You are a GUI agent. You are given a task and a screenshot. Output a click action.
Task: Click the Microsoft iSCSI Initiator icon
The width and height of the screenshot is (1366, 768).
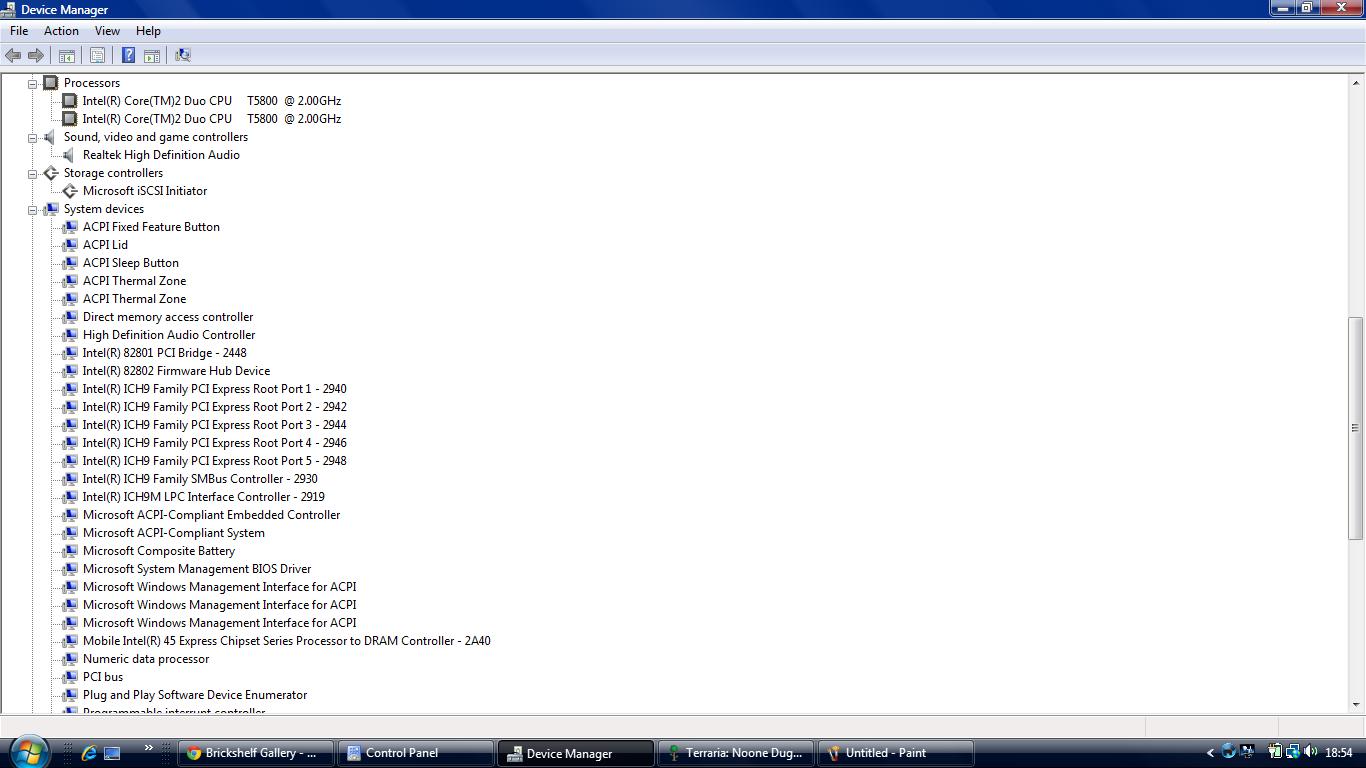click(69, 191)
